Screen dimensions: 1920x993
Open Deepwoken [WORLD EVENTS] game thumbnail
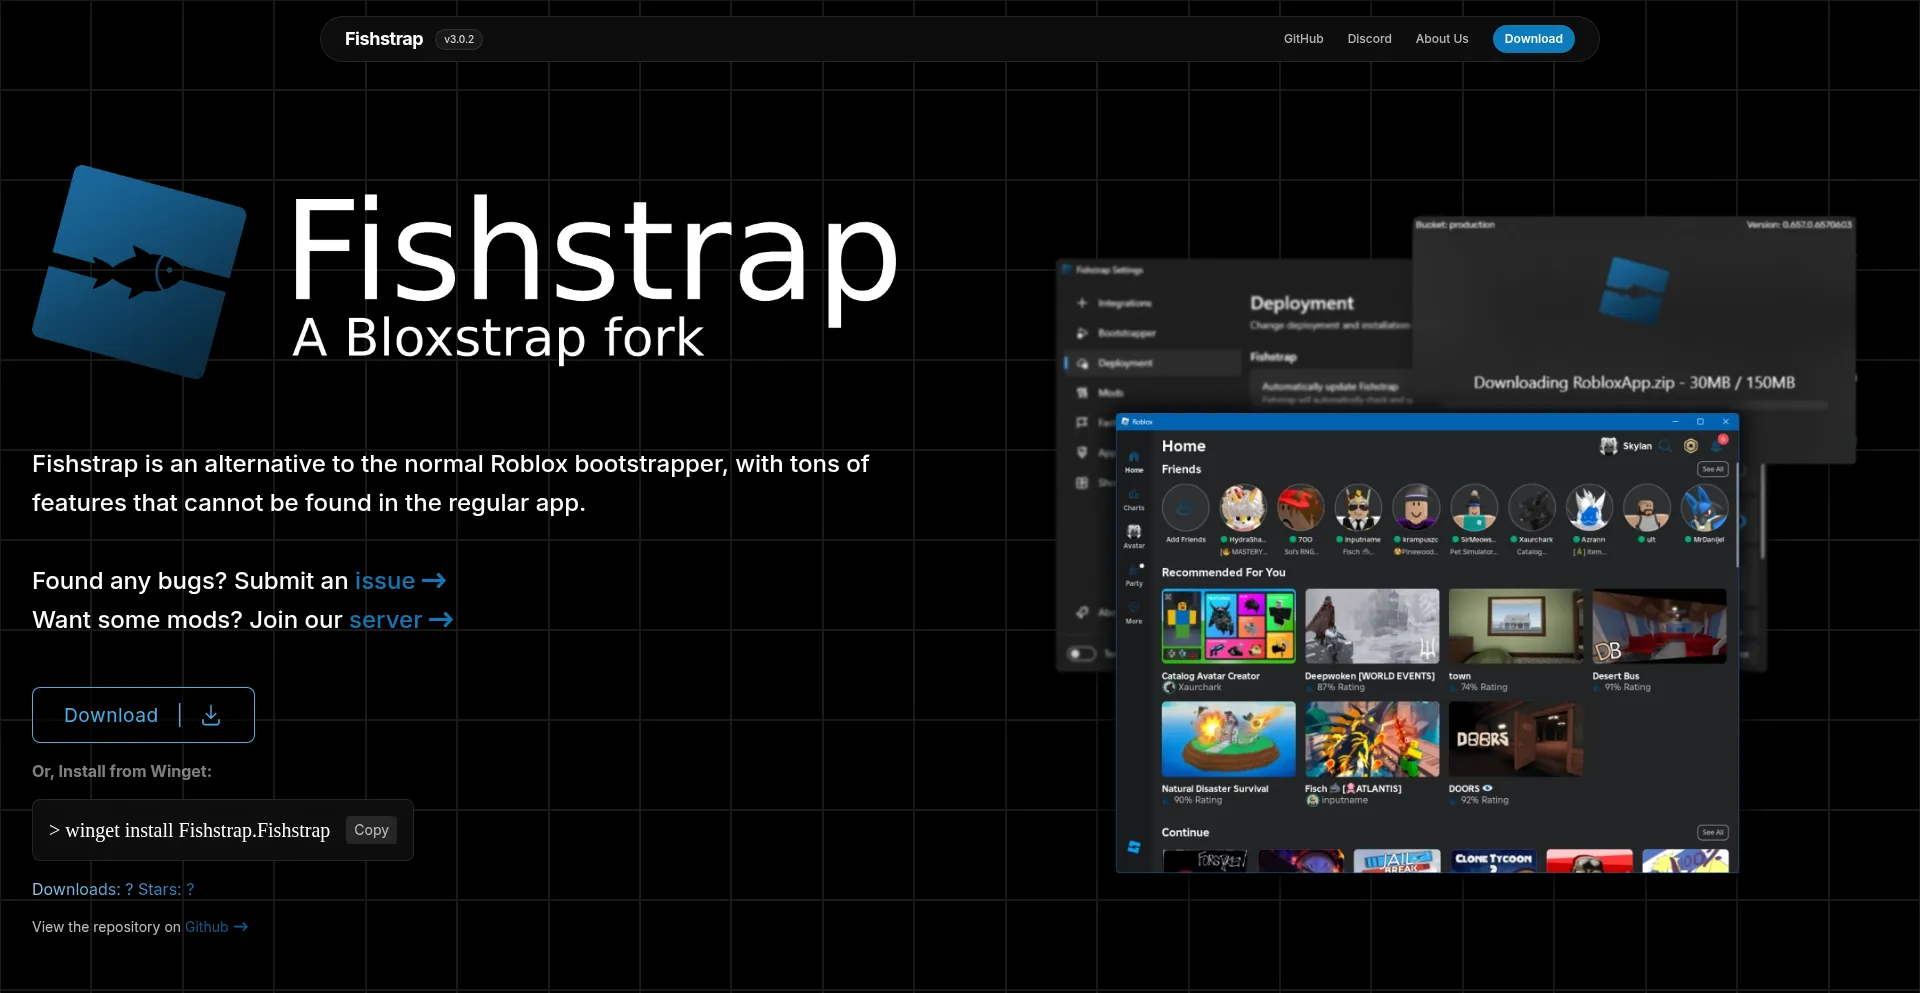(1372, 626)
